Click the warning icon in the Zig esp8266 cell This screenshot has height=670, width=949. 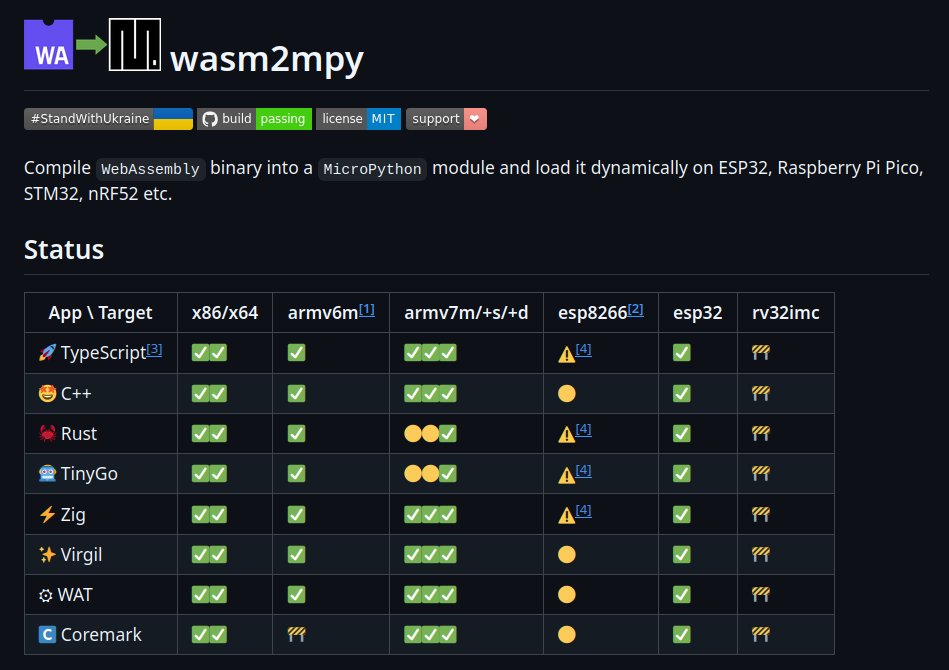coord(566,516)
